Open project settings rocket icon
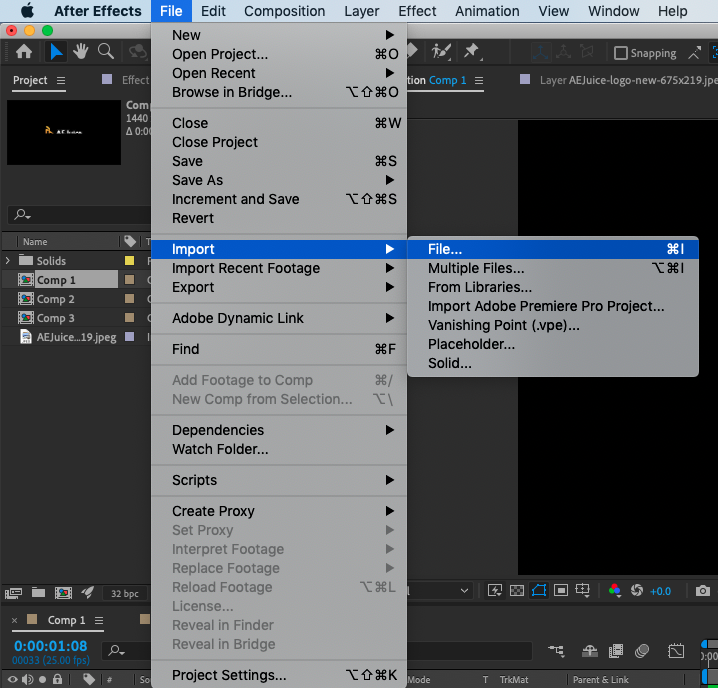Screen dimensions: 718x688 (87, 593)
